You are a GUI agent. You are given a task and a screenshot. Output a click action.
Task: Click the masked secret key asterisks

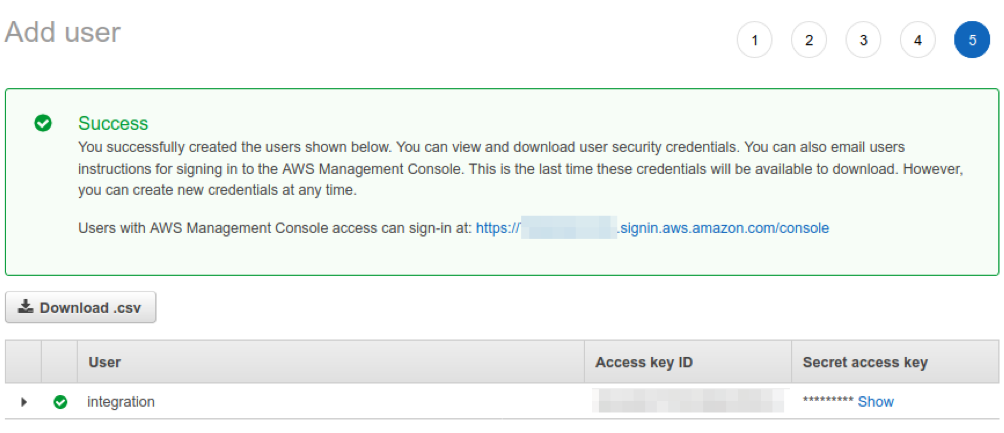click(x=828, y=402)
